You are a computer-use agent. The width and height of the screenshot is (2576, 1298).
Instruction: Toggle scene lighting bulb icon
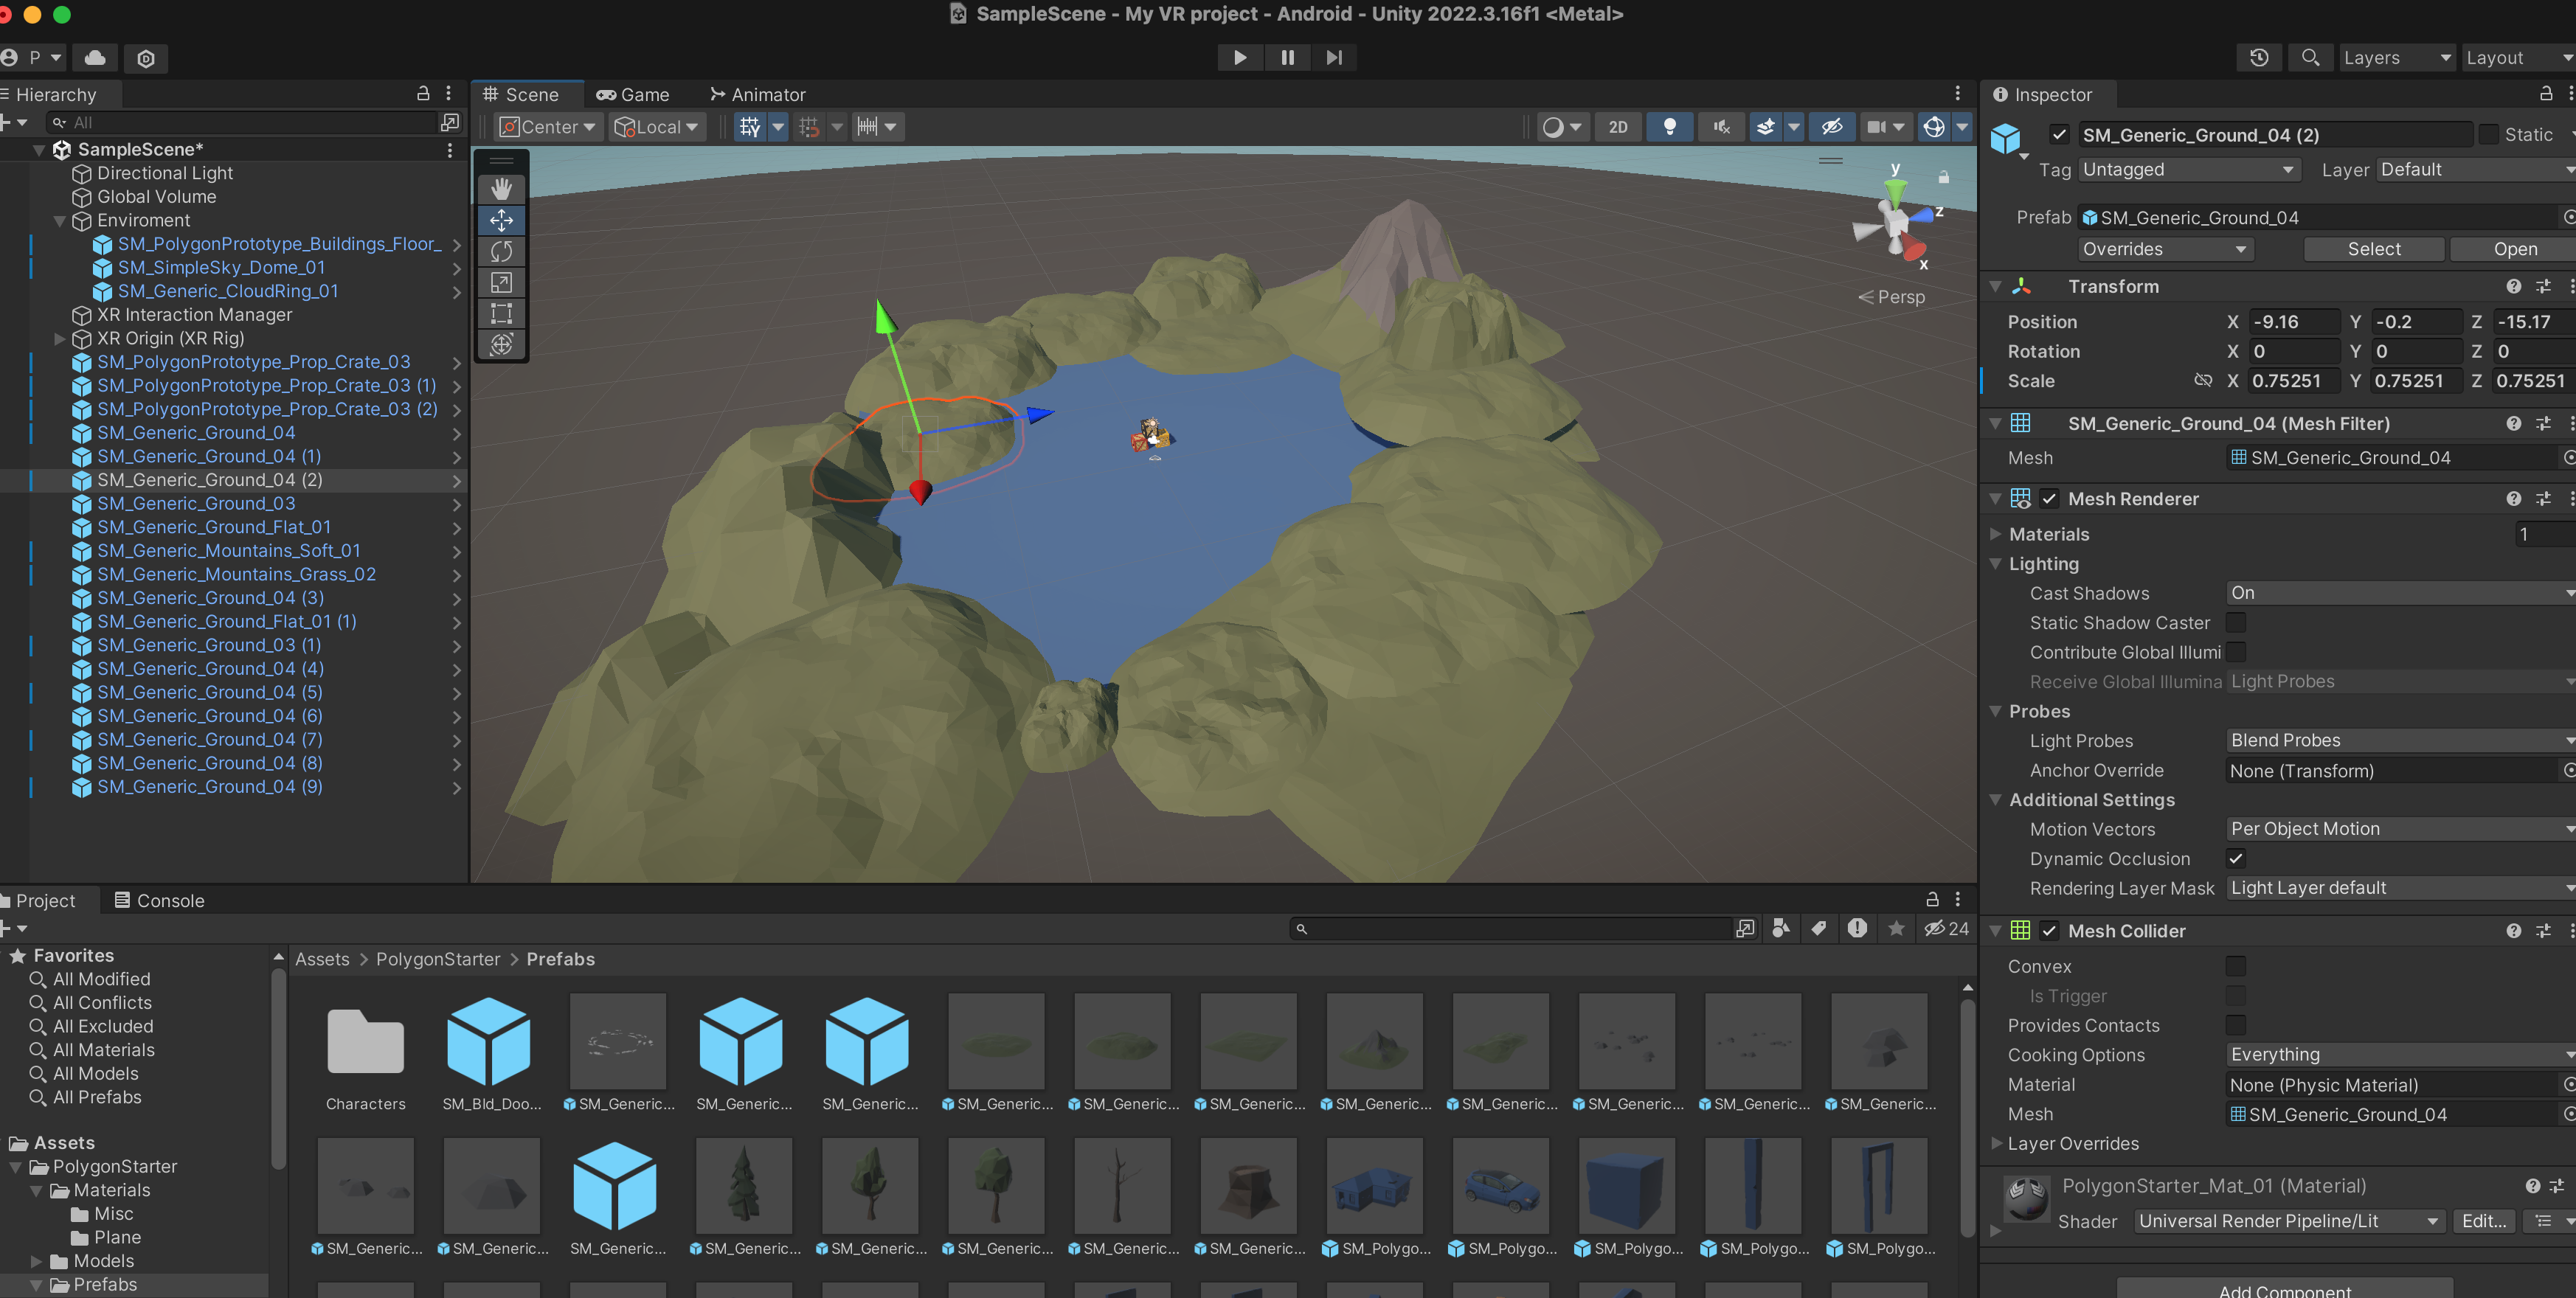point(1669,127)
